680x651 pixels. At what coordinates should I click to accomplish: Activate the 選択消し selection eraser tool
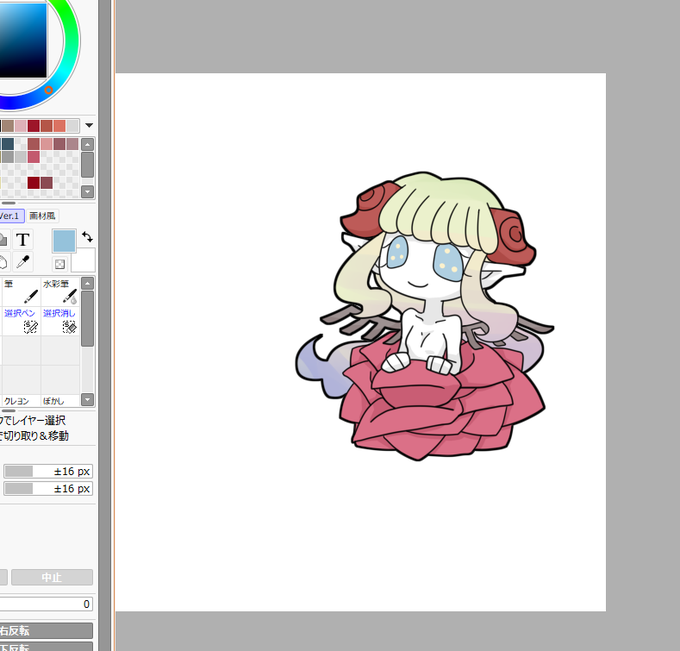coord(60,321)
